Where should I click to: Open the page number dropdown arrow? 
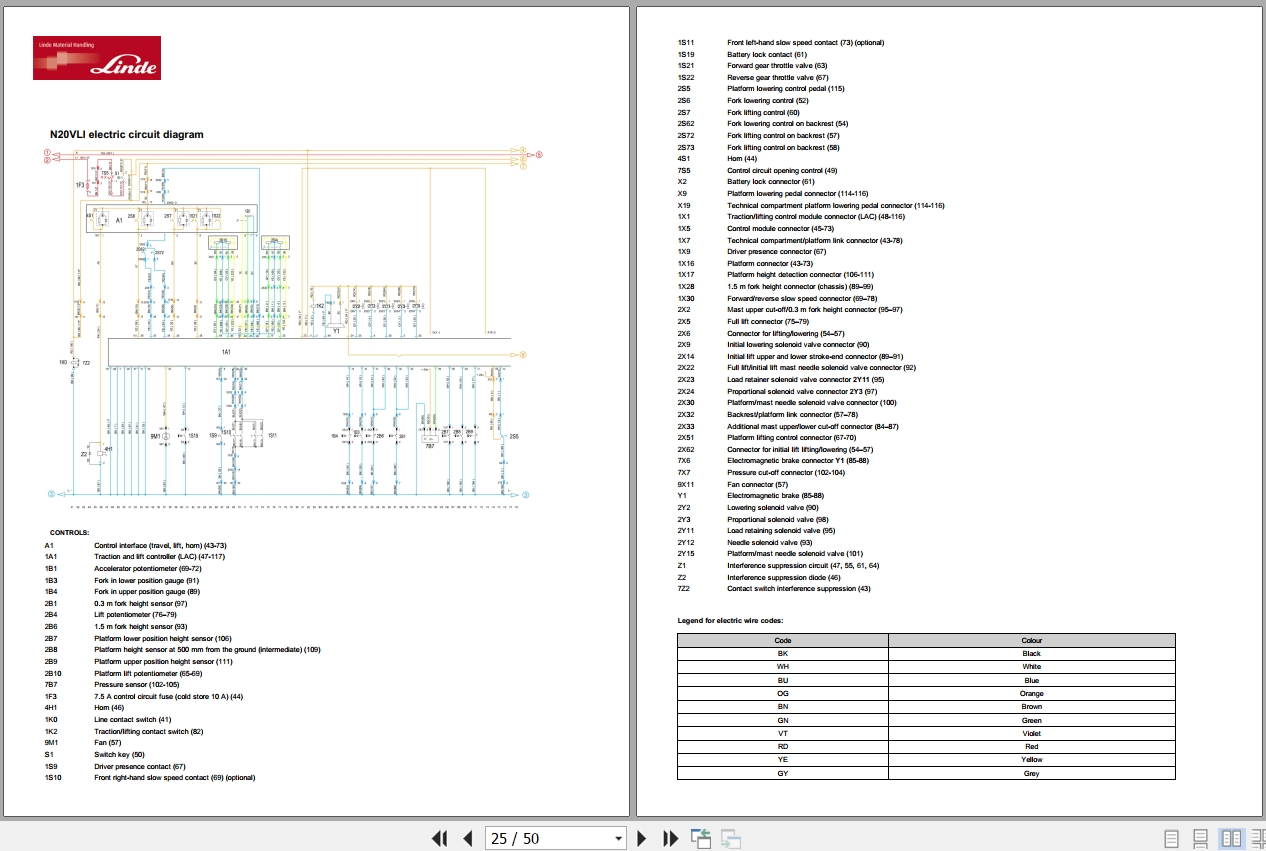click(618, 839)
